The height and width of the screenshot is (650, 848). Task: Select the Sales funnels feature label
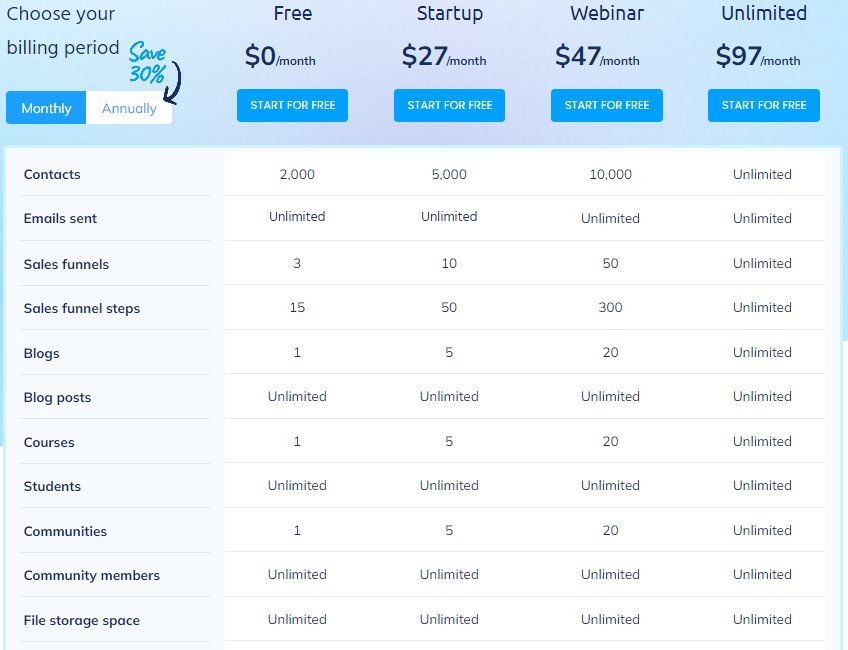pos(66,265)
